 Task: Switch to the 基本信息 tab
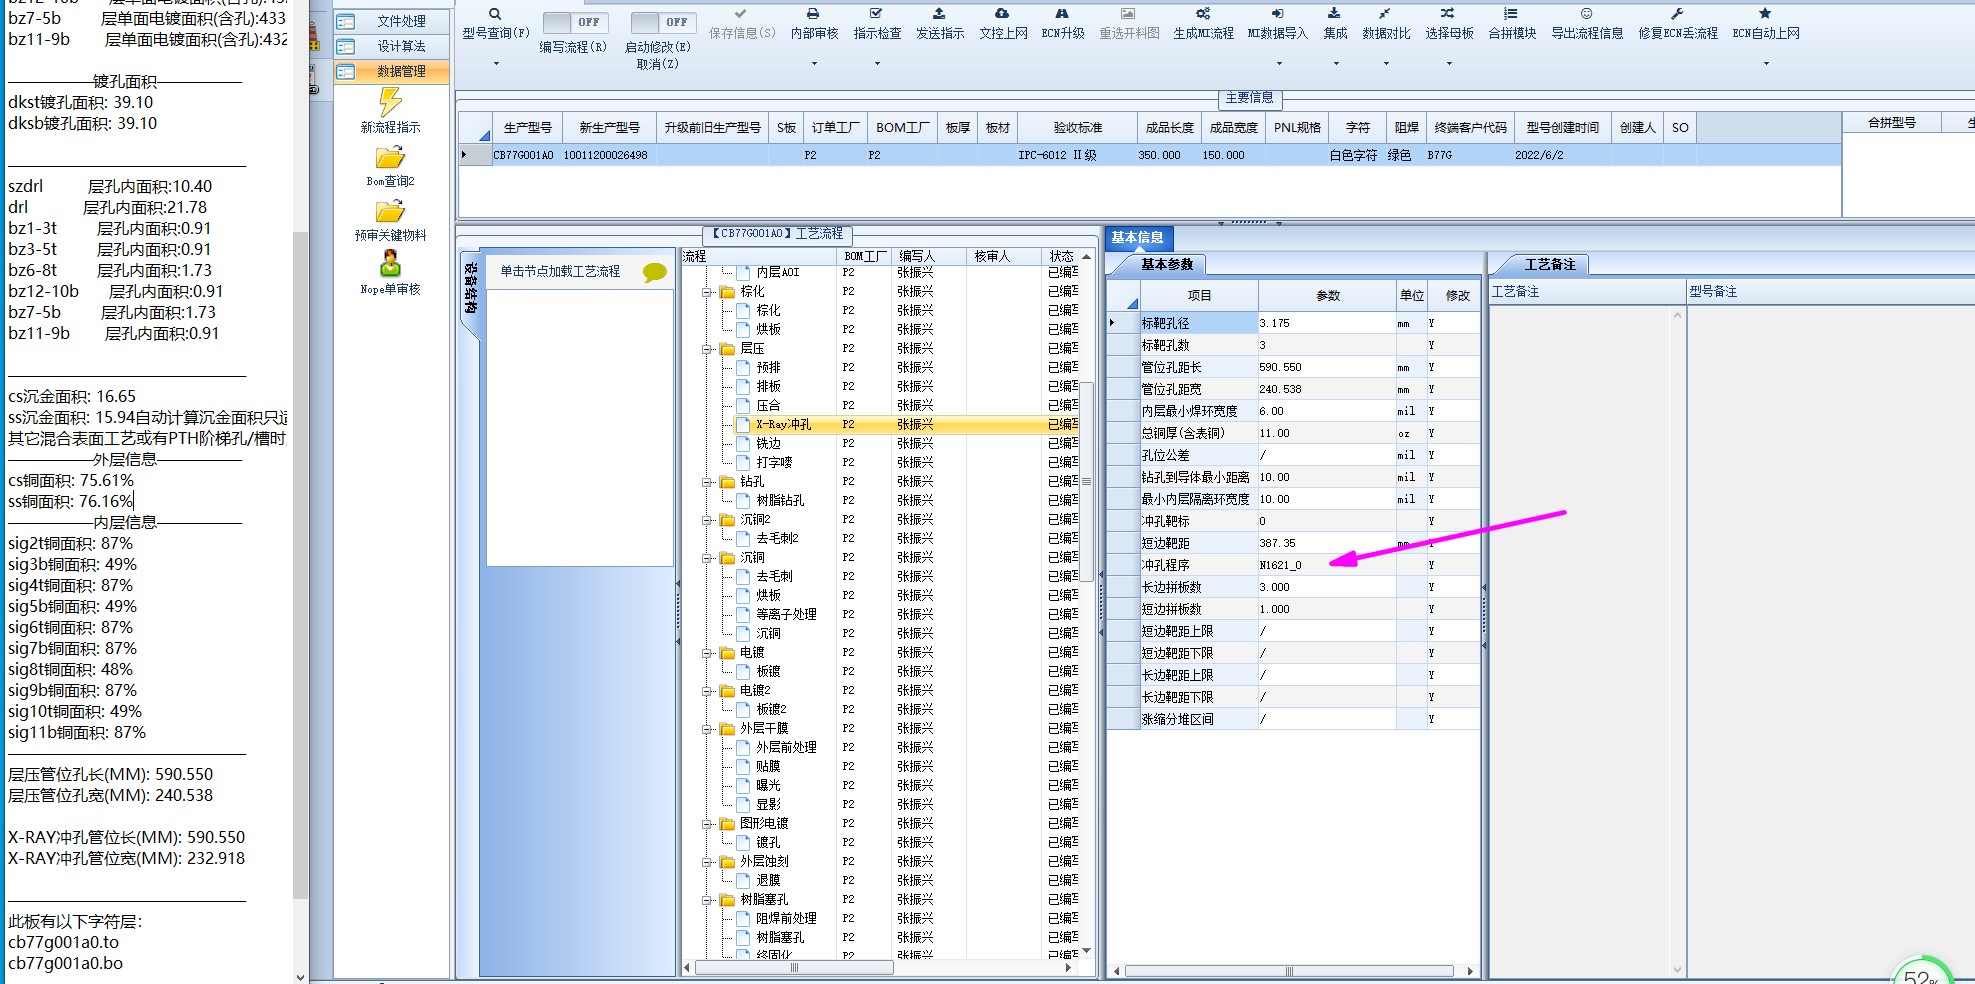coord(1138,238)
